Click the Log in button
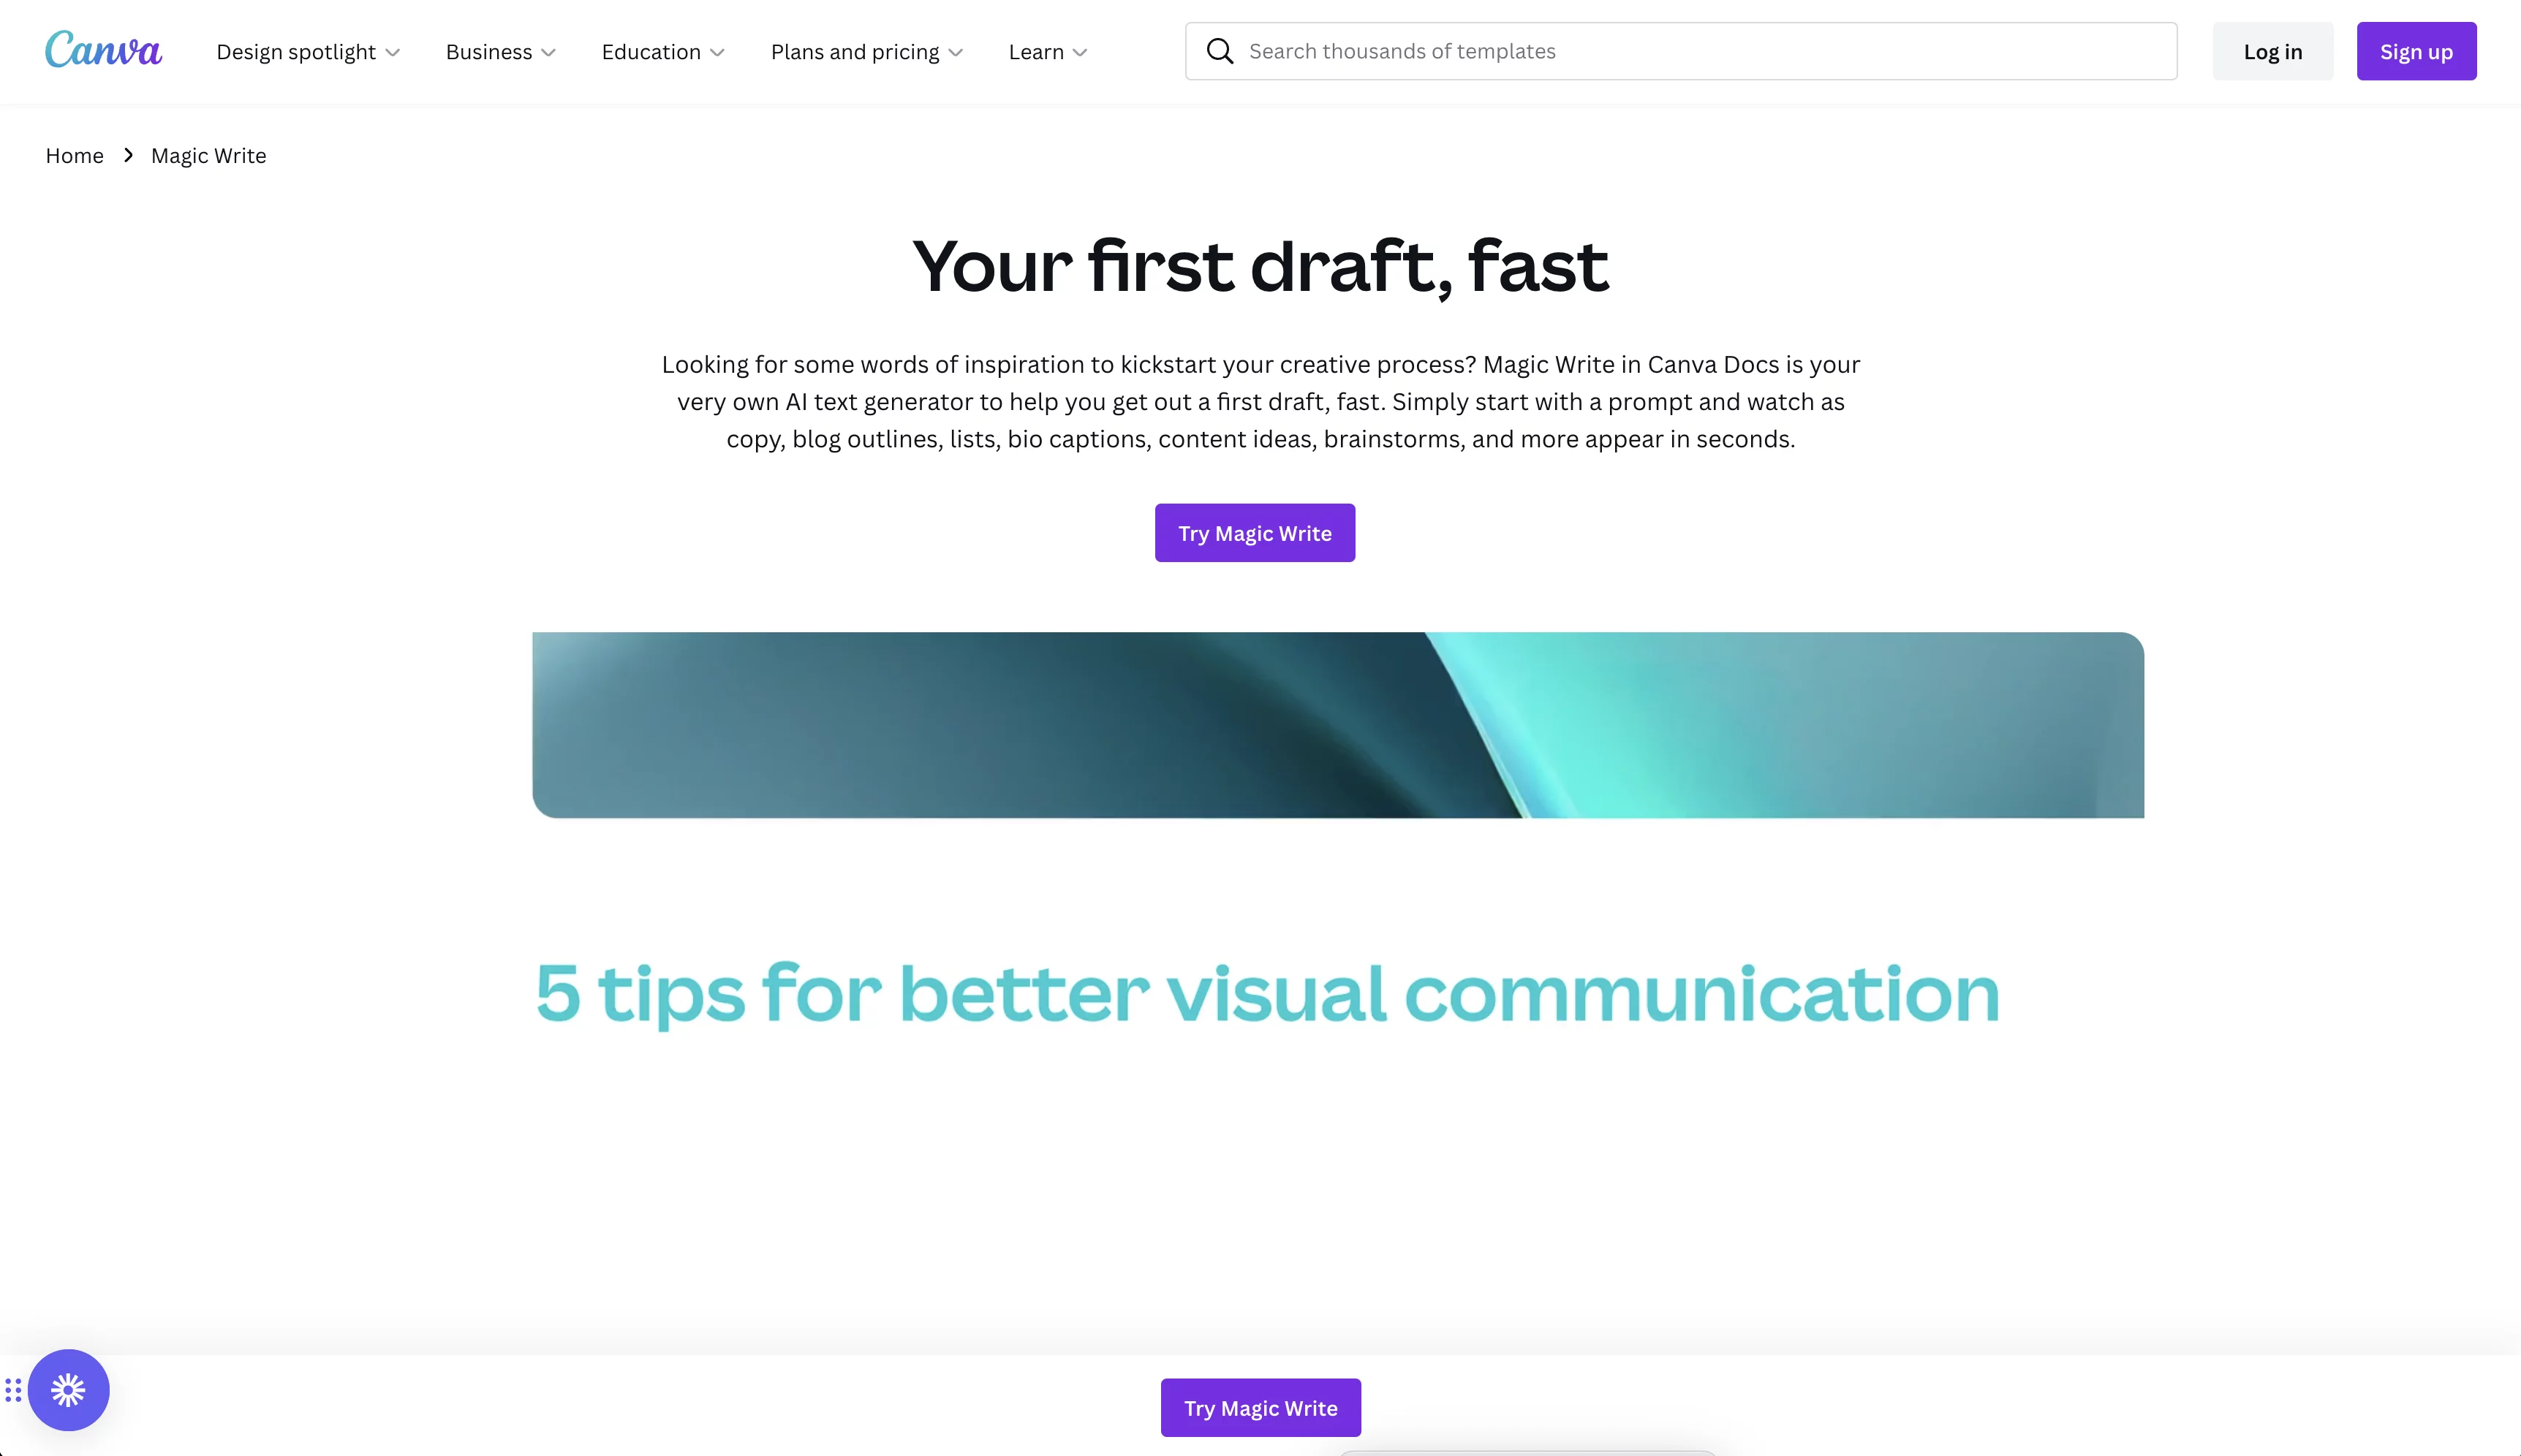 [2273, 50]
